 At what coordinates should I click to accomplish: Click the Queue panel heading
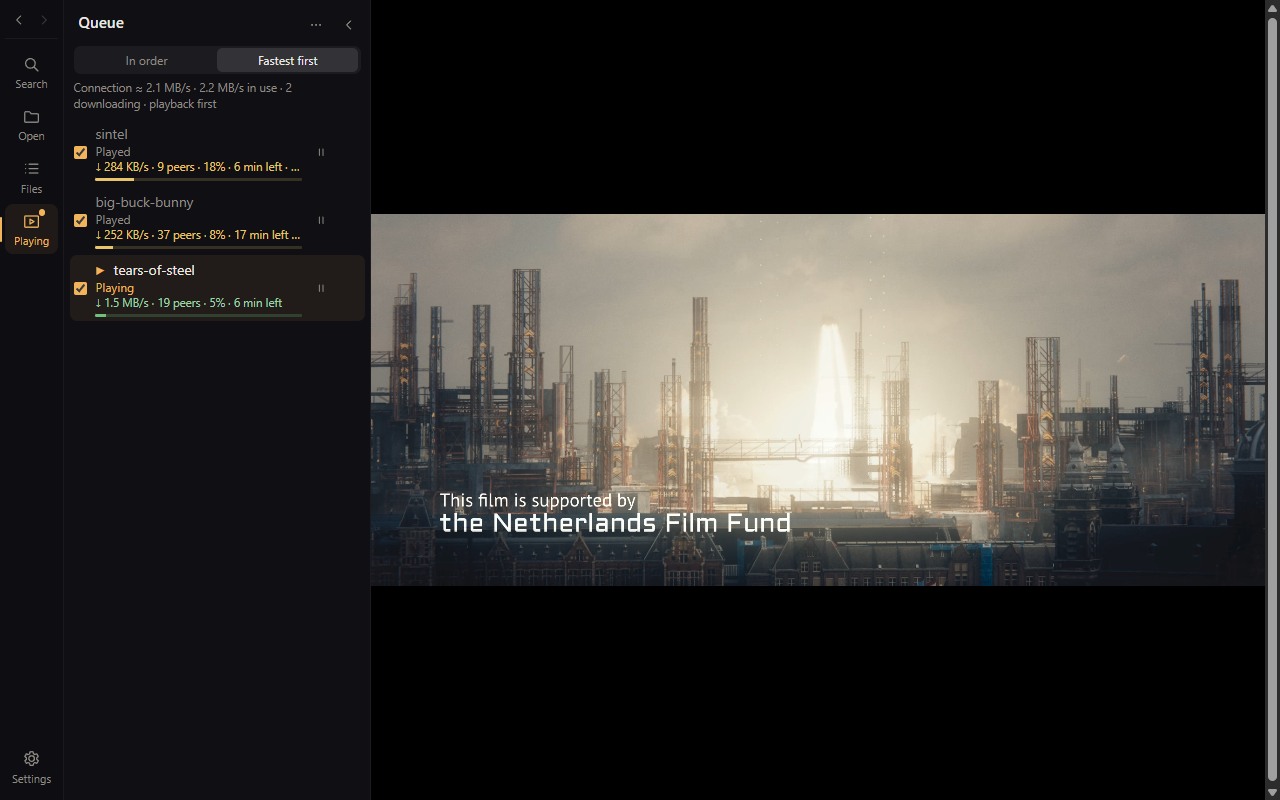click(x=101, y=23)
